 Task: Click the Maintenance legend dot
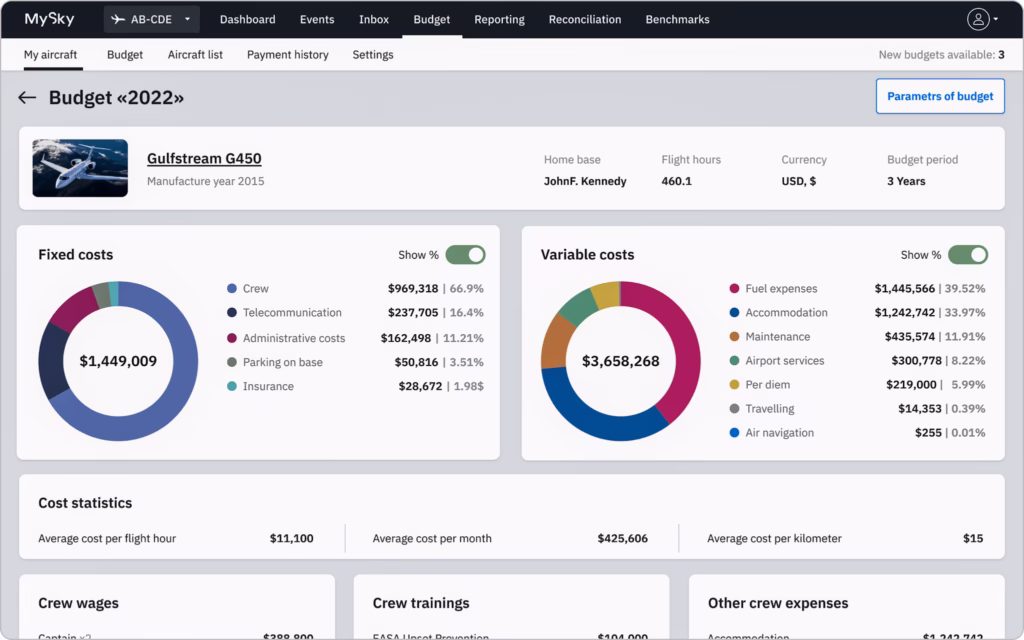click(x=735, y=337)
